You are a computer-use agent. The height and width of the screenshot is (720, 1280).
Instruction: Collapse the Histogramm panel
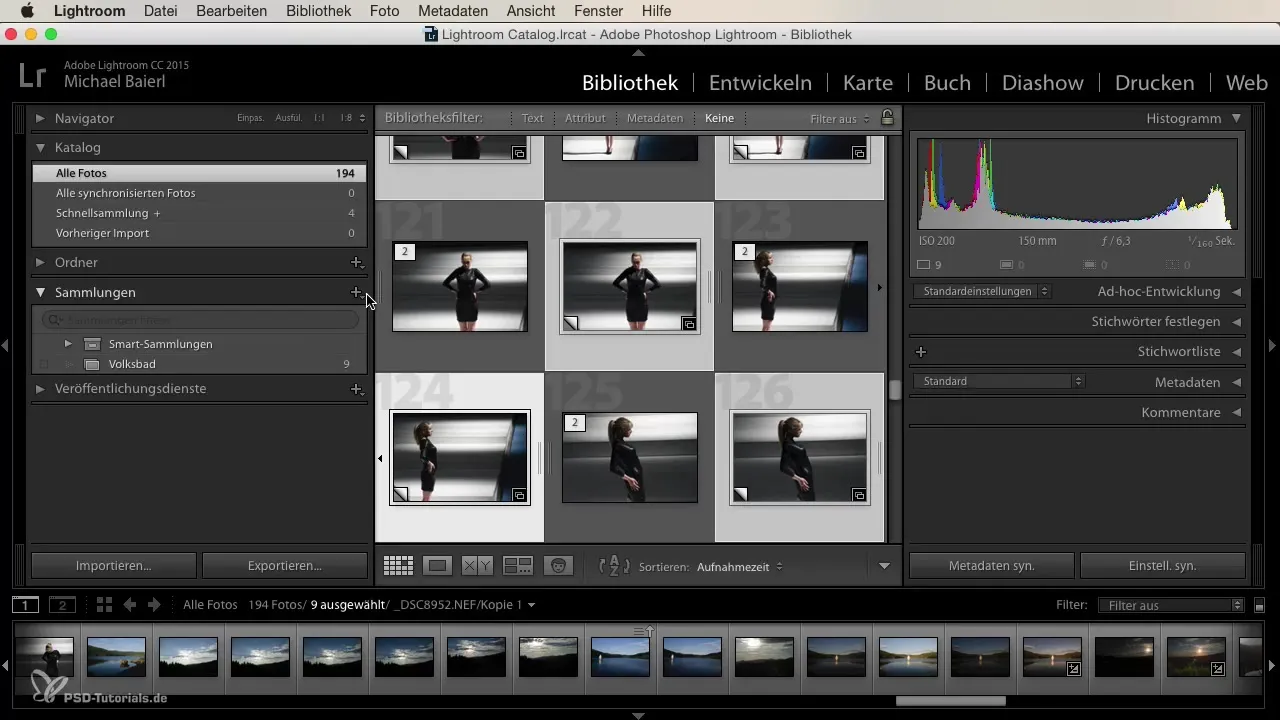click(1237, 118)
